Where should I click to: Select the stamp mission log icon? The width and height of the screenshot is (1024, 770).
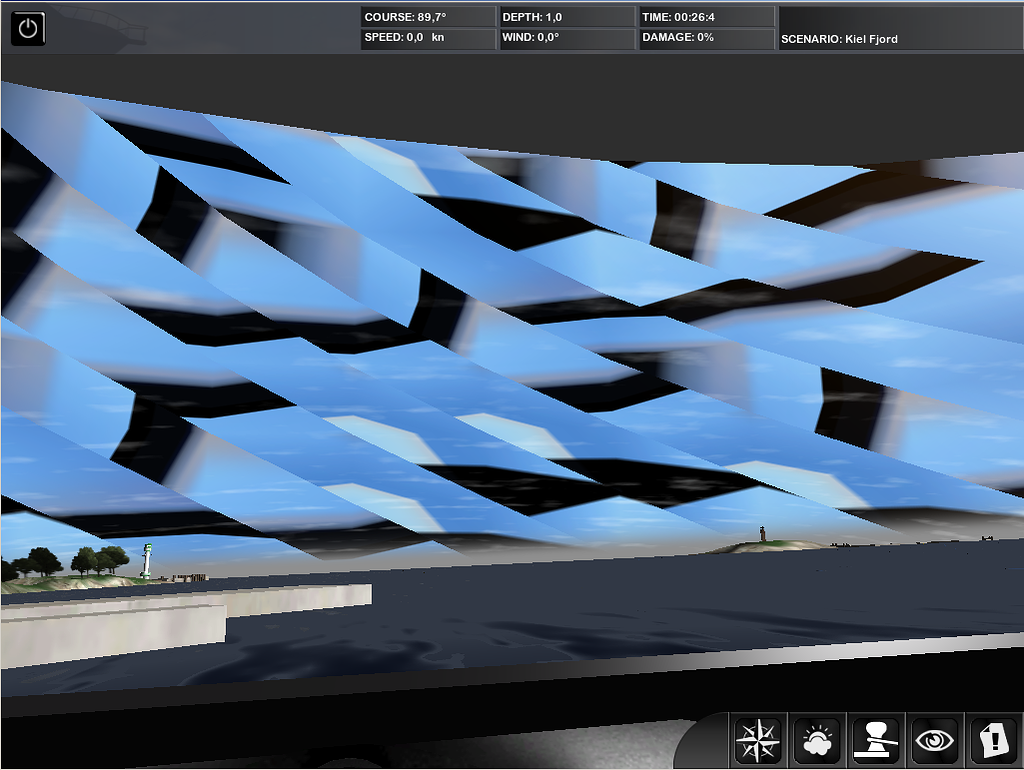tap(875, 740)
